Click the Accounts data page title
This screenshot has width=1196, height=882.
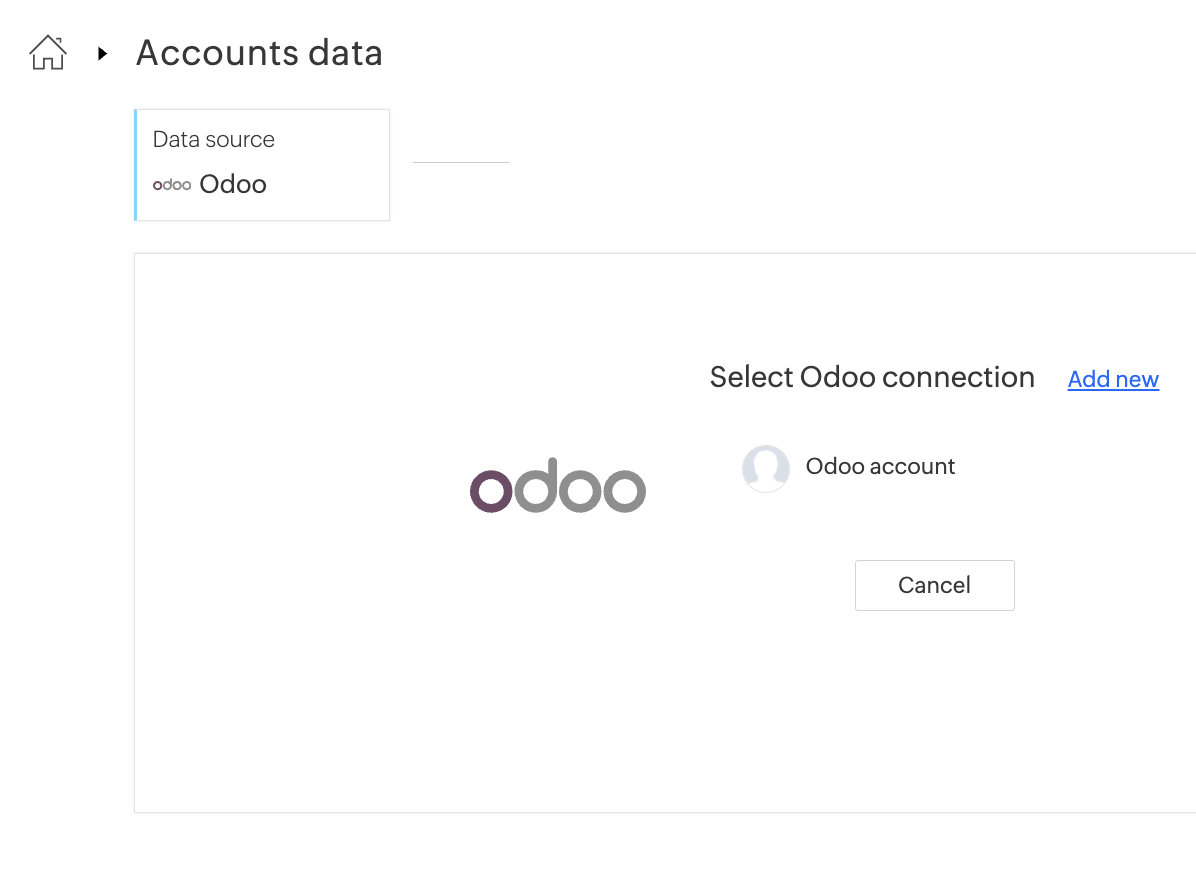pos(259,53)
